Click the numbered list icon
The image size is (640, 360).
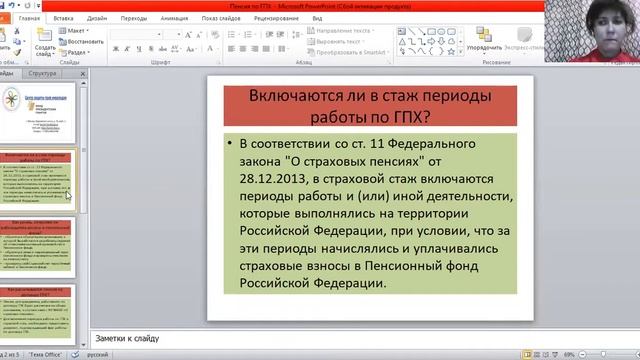[249, 35]
